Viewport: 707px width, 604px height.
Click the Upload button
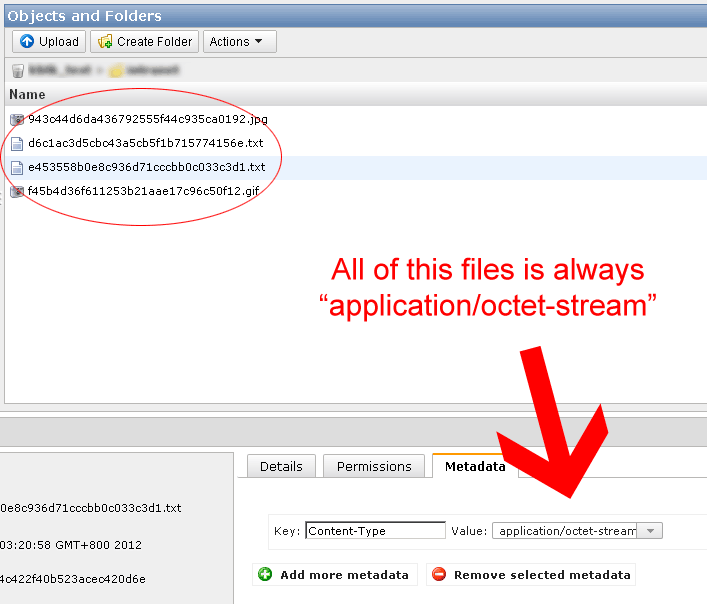pos(49,41)
